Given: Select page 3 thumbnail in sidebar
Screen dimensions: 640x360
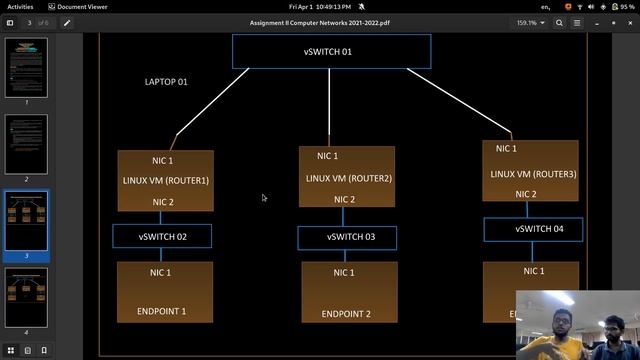Looking at the screenshot, I should point(27,221).
